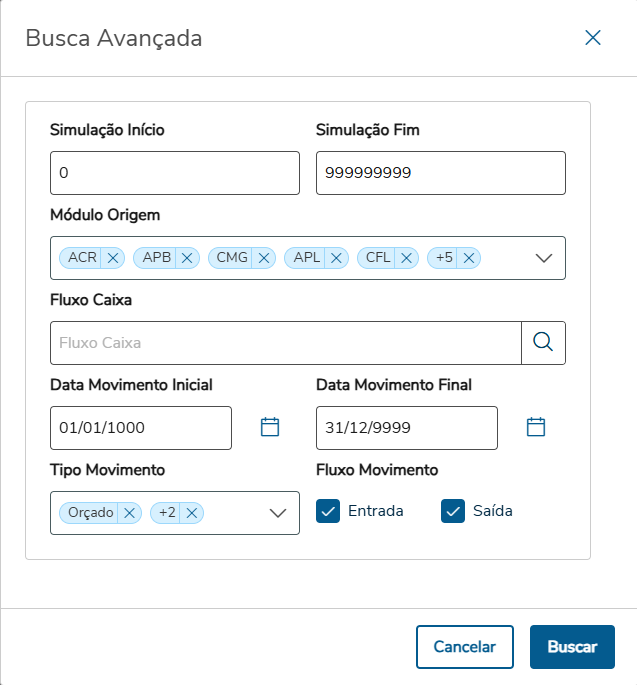Screen dimensions: 637x685
Task: Uncheck the Saída checkbox
Action: tap(453, 511)
